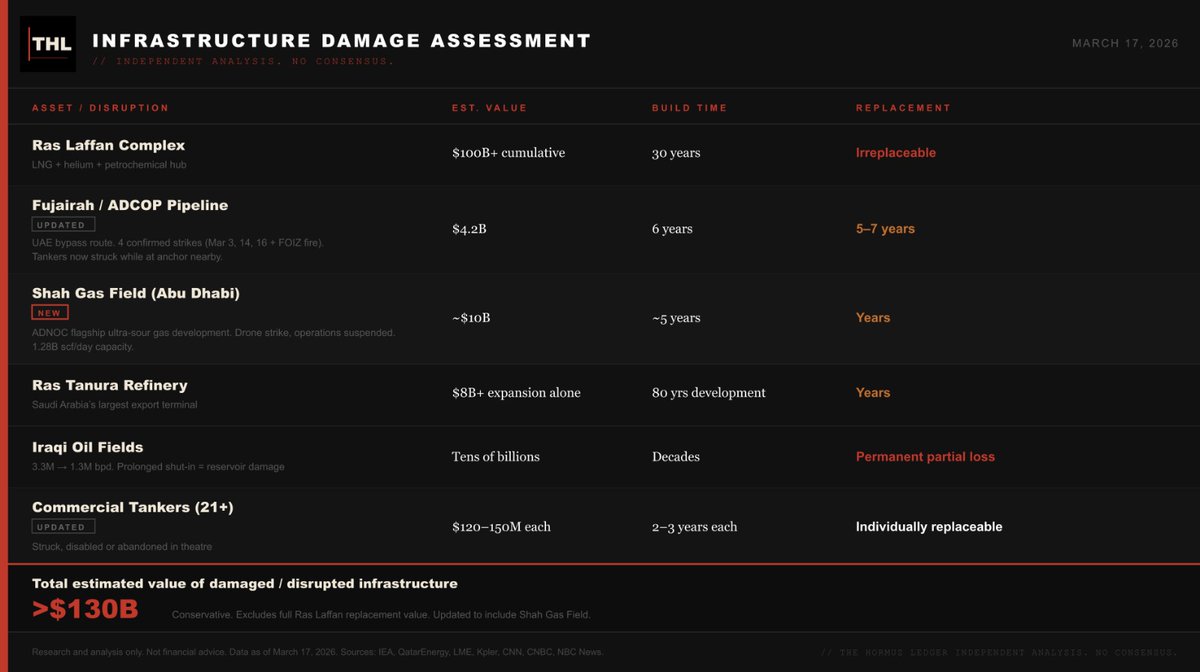Screen dimensions: 1200x672
Task: Click the Tens of billions value
Action: tap(496, 457)
